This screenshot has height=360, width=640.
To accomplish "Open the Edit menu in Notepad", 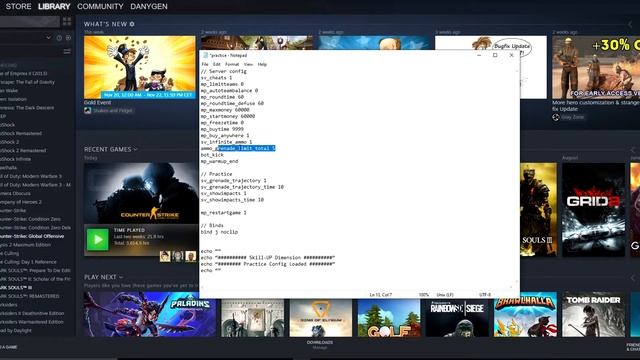I will [x=216, y=64].
